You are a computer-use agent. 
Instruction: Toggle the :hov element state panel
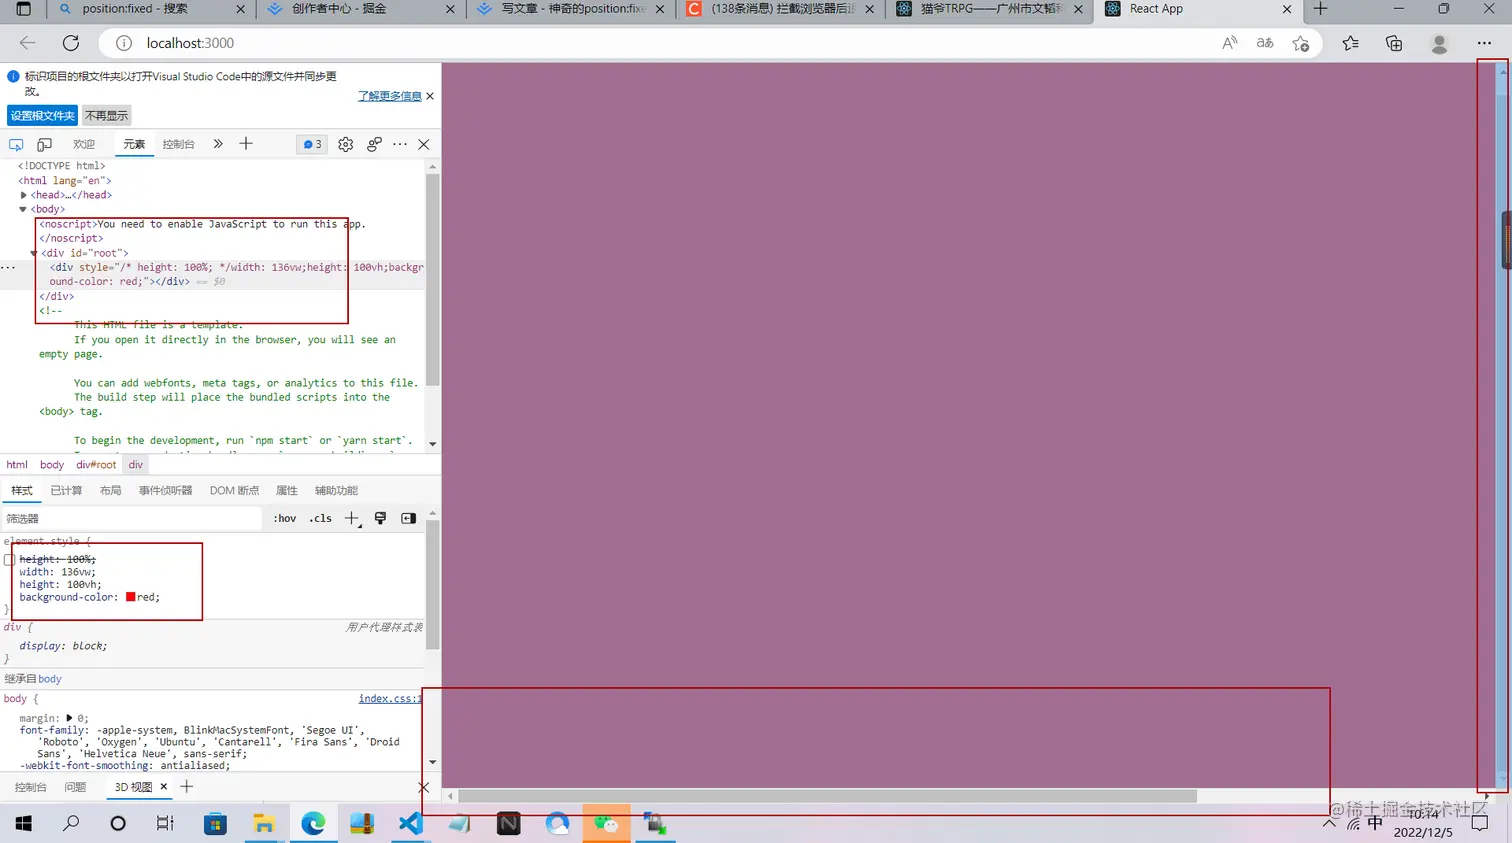(x=285, y=518)
